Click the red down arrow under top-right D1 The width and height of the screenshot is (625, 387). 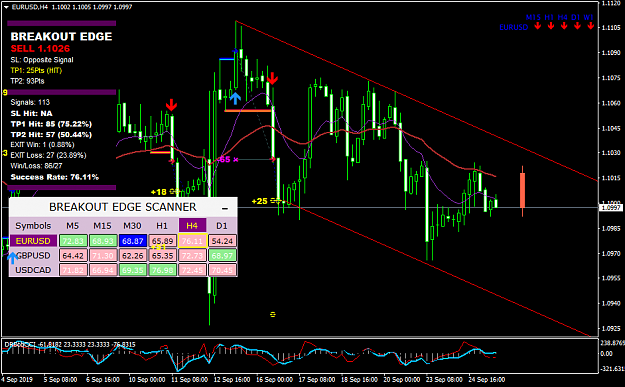(x=577, y=26)
